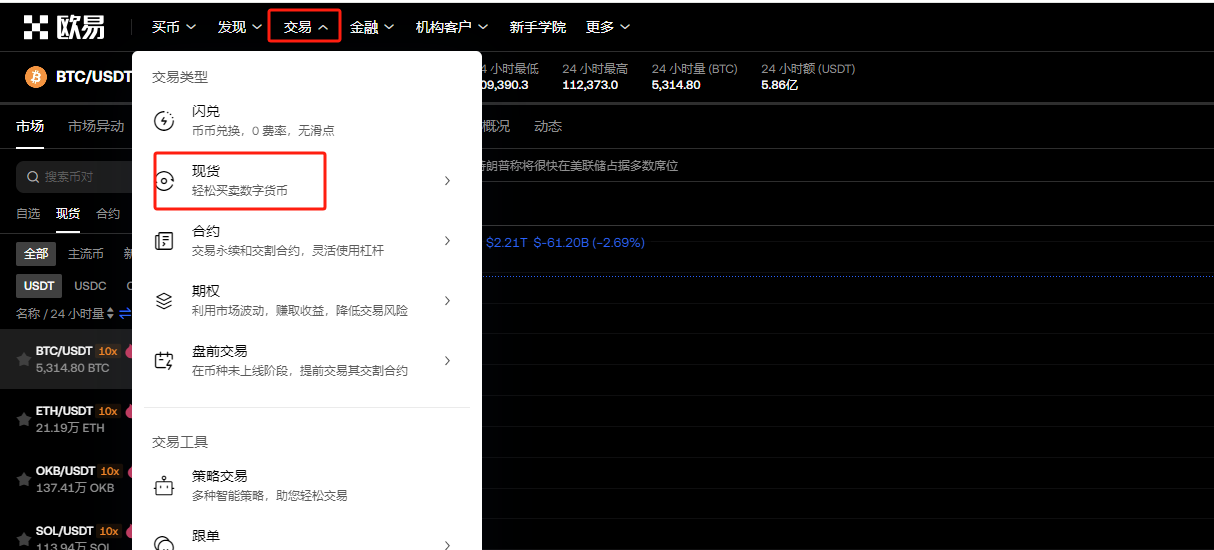Open the 新手学院 link
This screenshot has width=1214, height=550.
tap(537, 27)
